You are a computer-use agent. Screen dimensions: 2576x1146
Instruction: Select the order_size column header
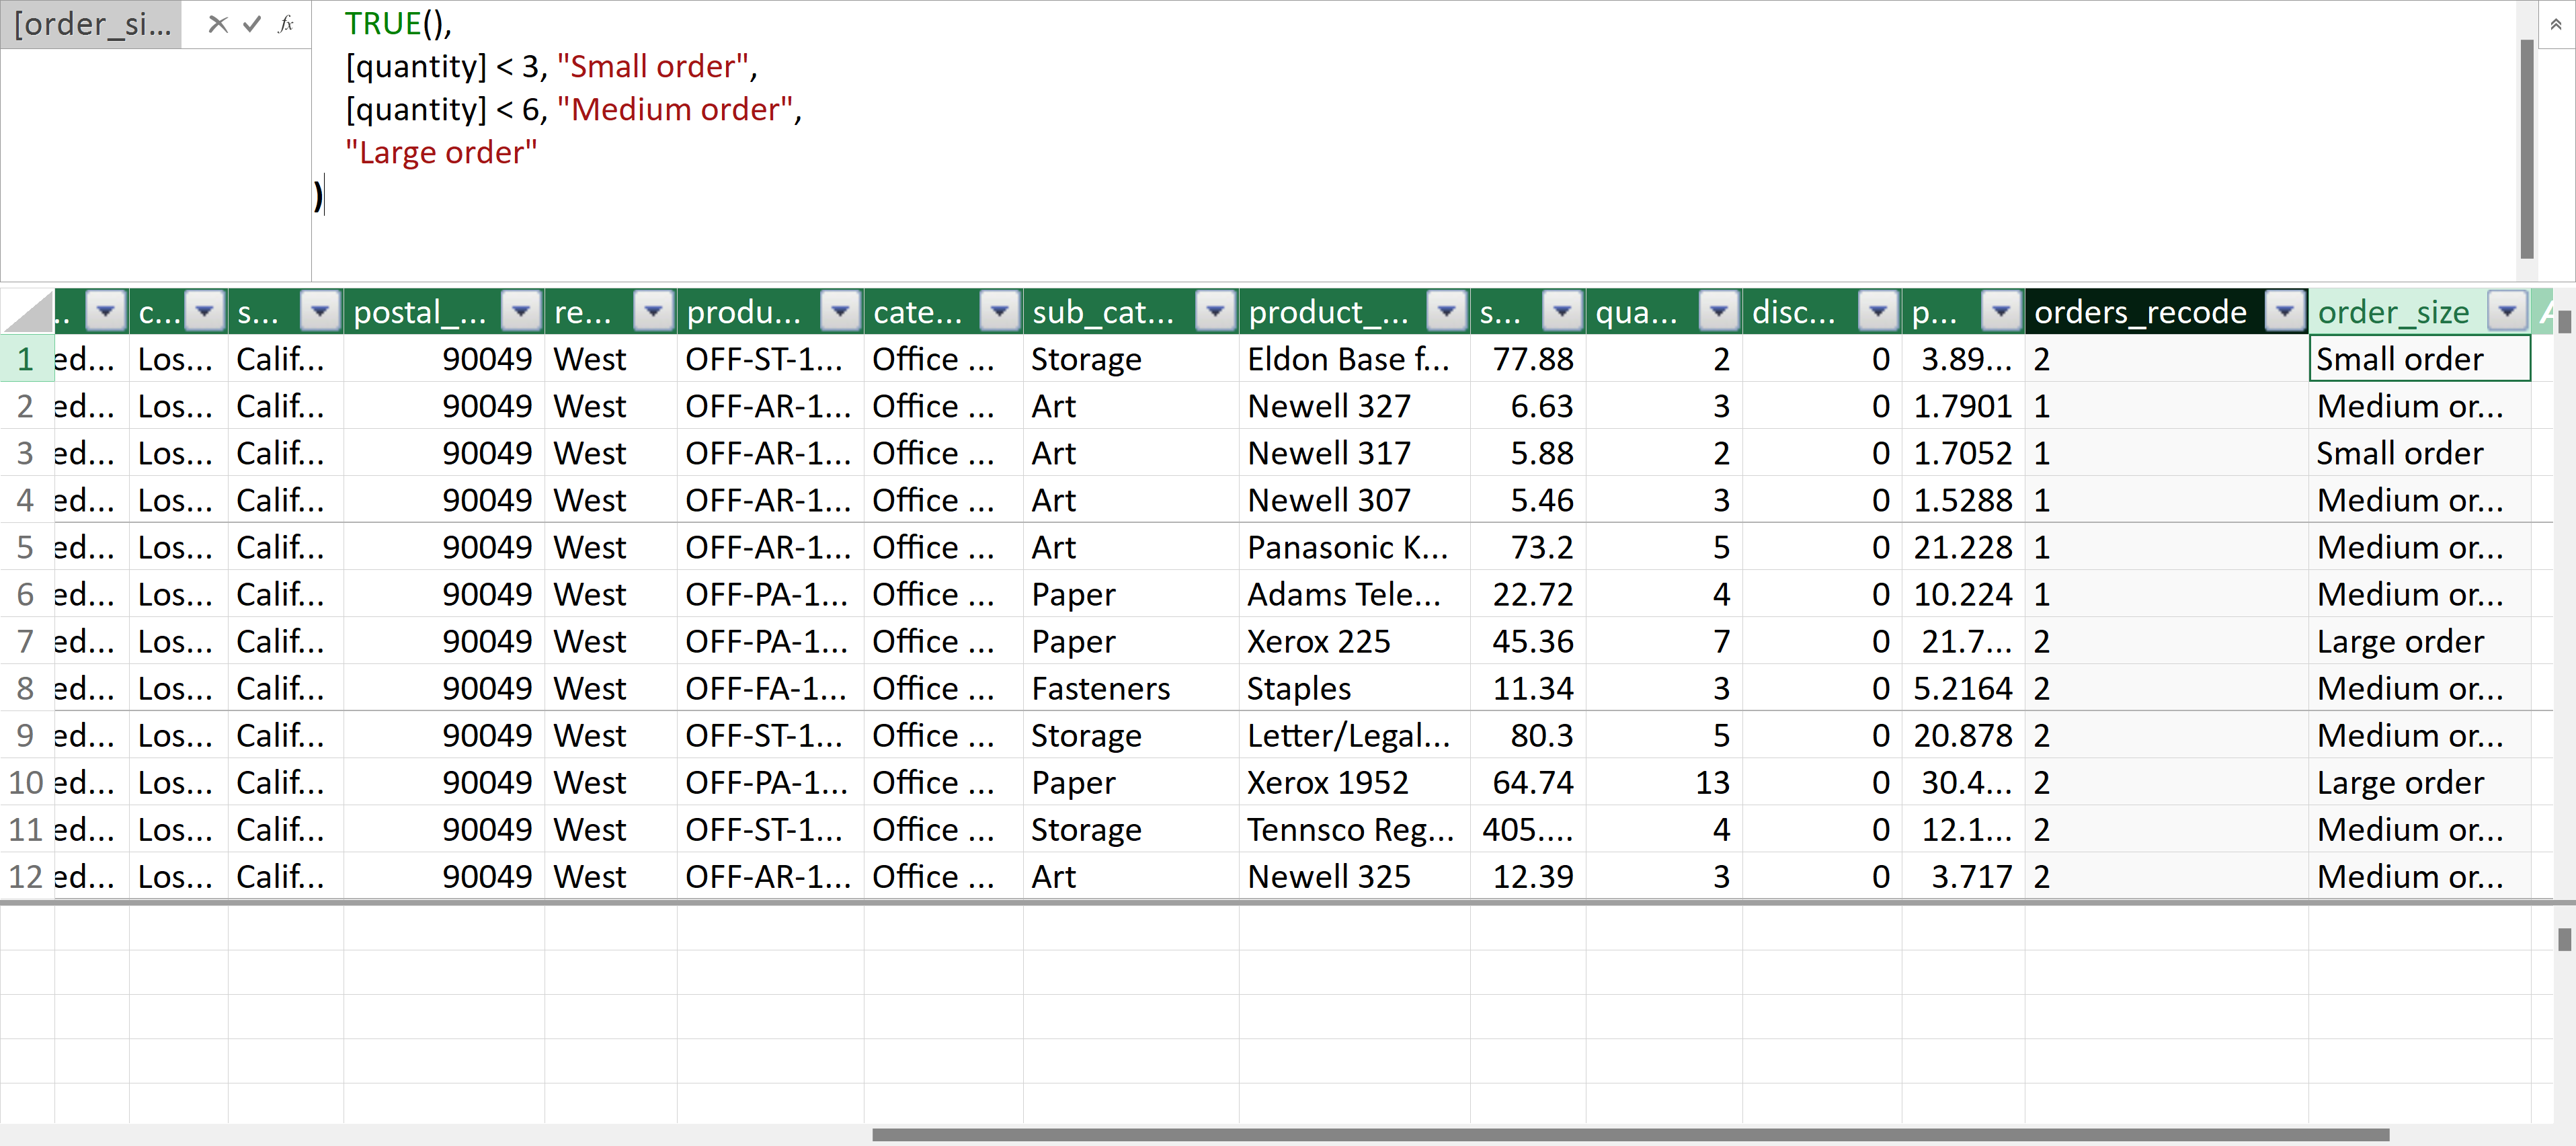tap(2392, 312)
